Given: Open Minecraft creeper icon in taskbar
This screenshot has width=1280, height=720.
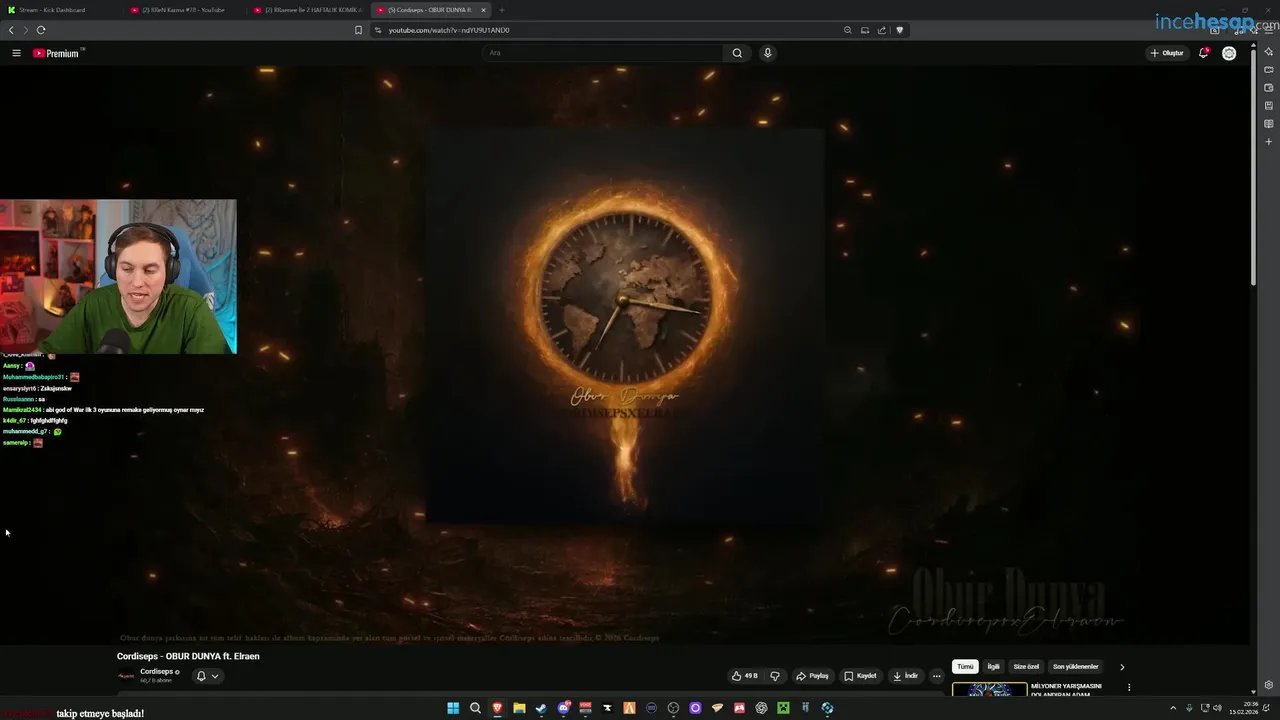Looking at the screenshot, I should tap(783, 708).
